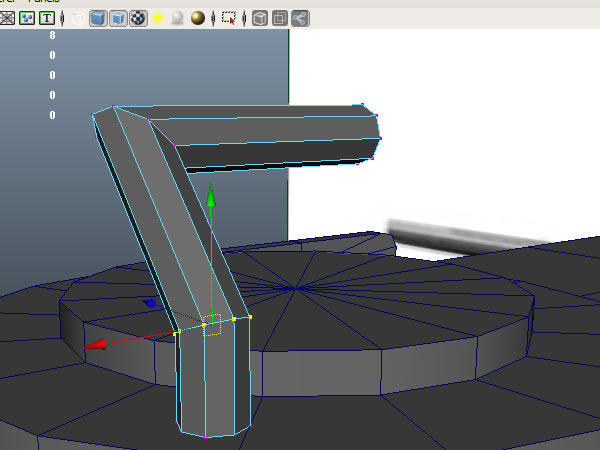The width and height of the screenshot is (600, 450).
Task: Click the red X-axis manipulator arrow
Action: click(96, 345)
